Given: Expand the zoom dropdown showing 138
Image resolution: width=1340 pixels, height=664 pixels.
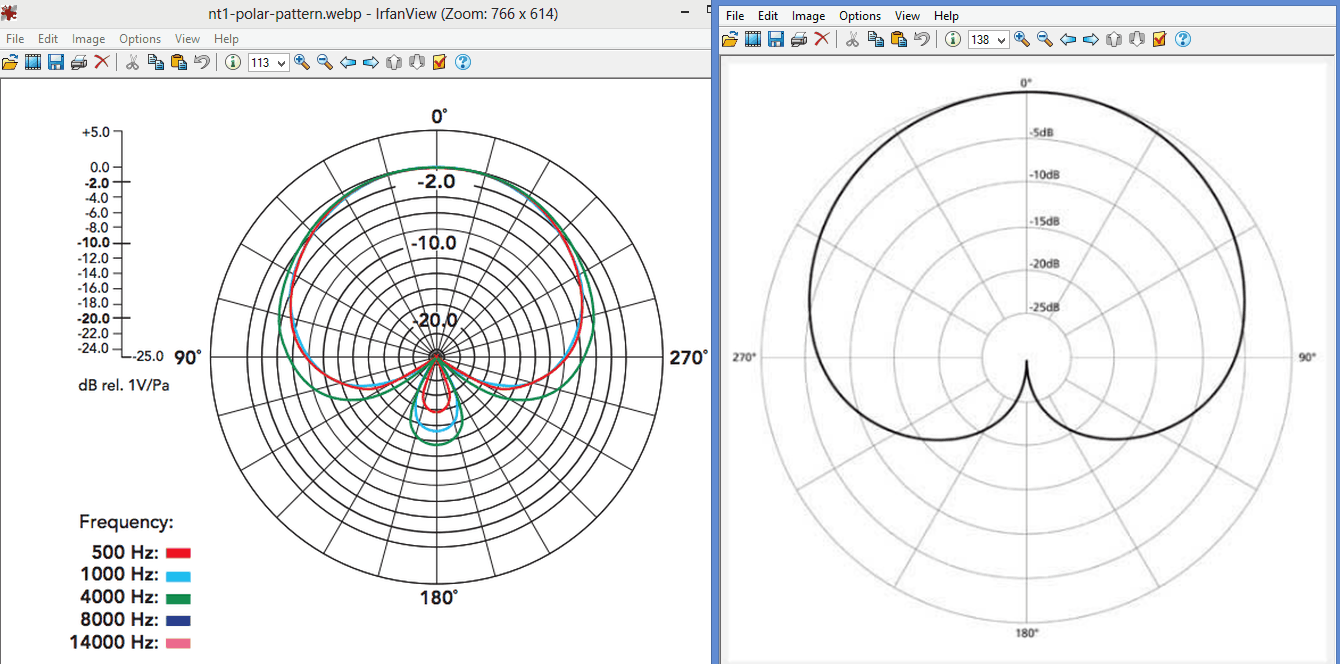Looking at the screenshot, I should [x=1001, y=40].
